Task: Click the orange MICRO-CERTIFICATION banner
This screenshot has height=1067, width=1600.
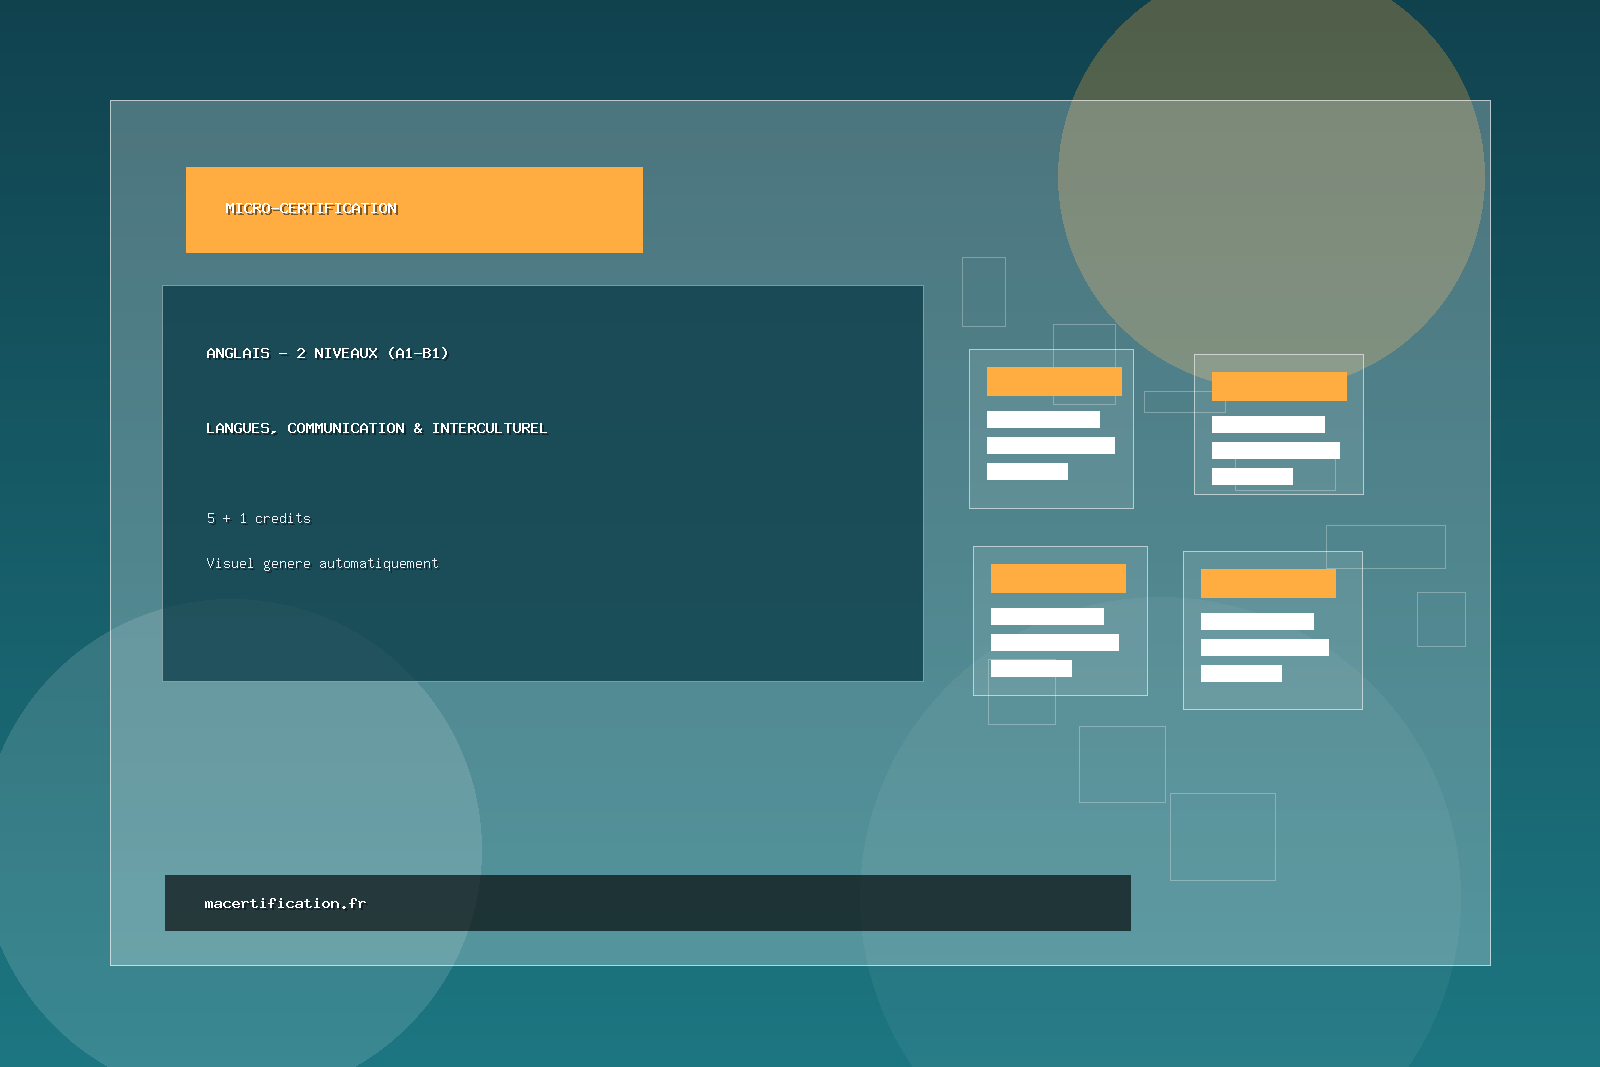Action: point(414,210)
